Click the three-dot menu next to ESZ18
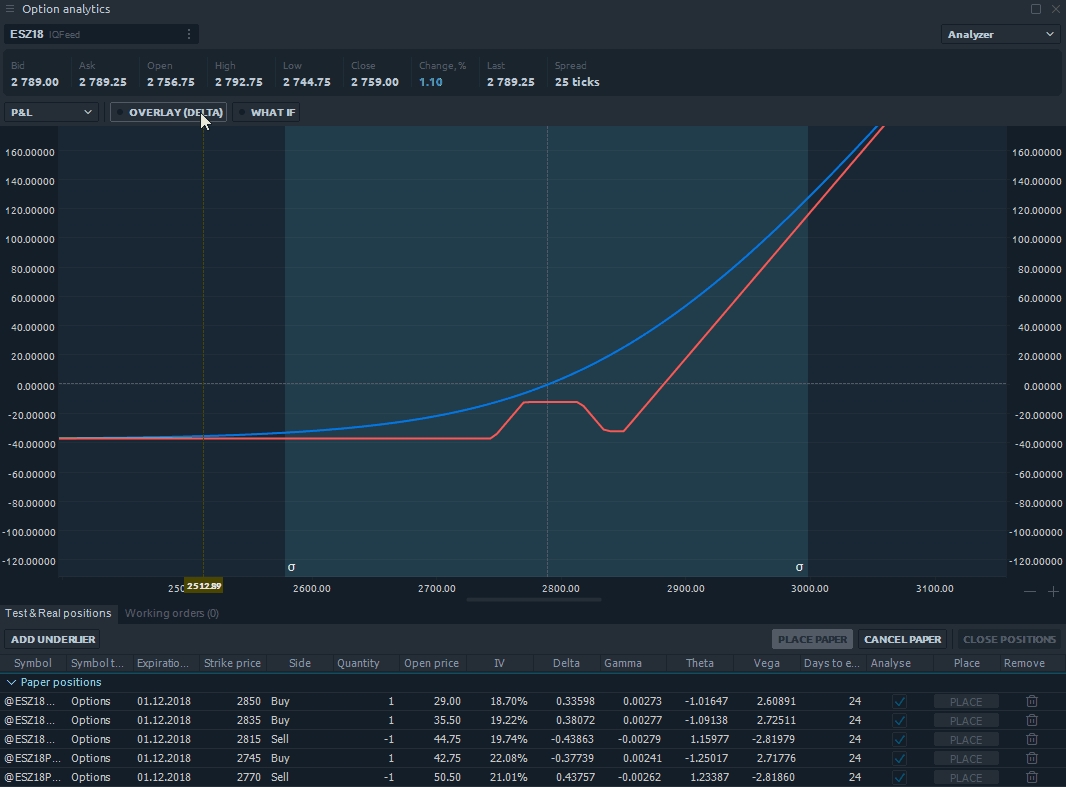The image size is (1066, 787). click(188, 34)
